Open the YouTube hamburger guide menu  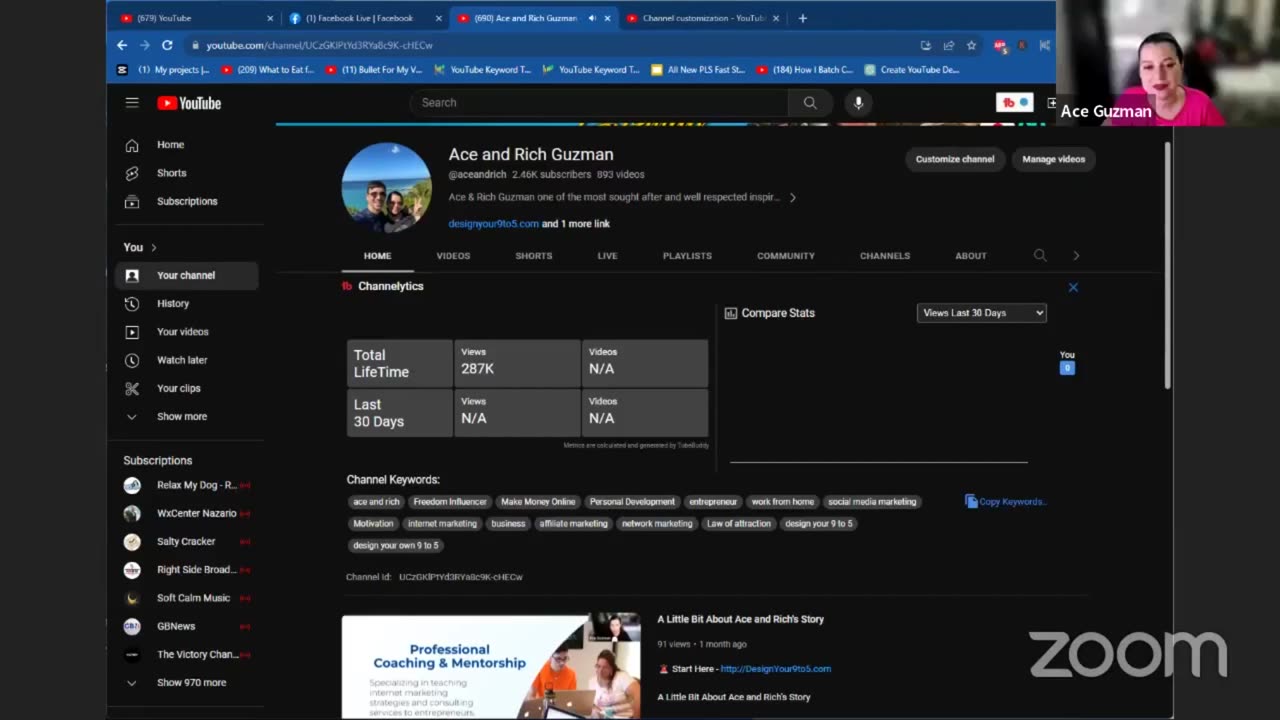(x=132, y=102)
